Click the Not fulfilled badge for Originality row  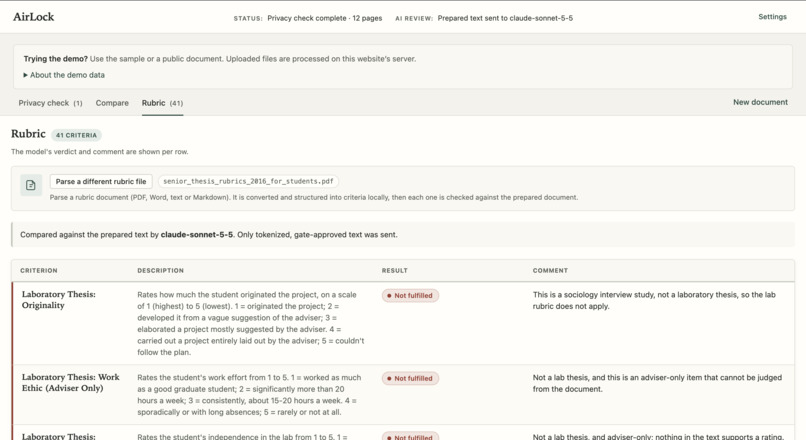coord(410,296)
